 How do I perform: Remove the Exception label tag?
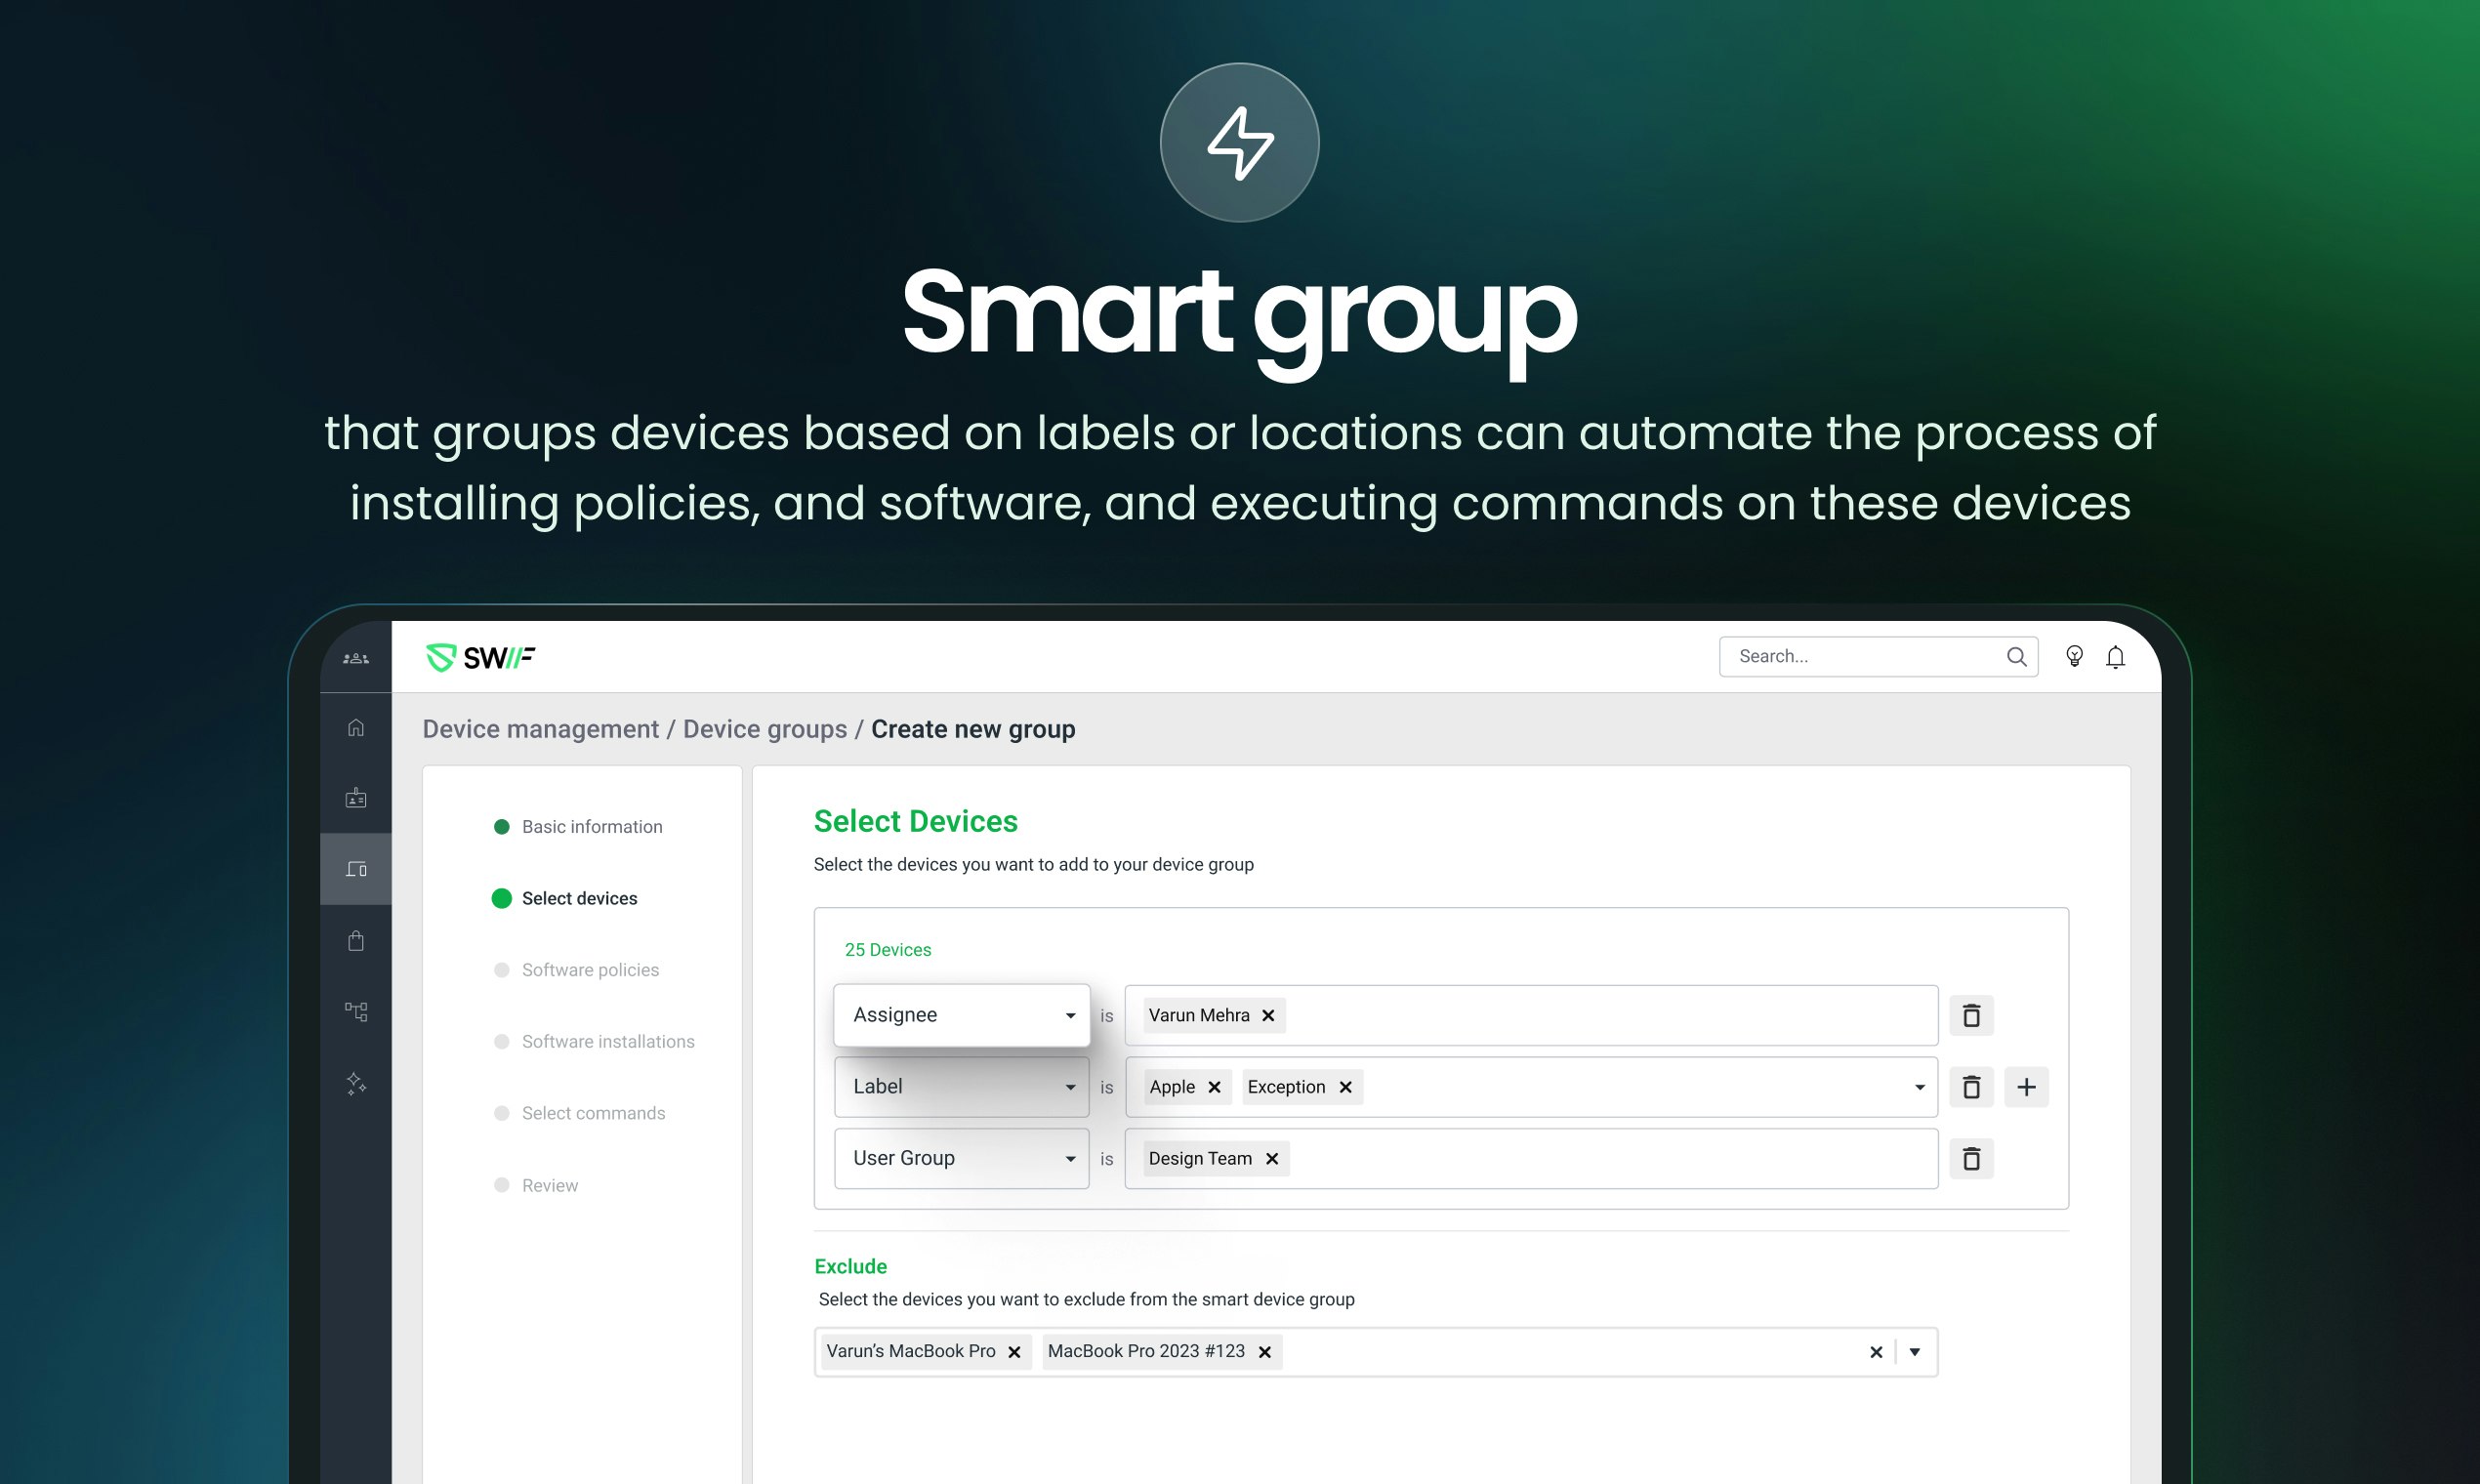click(1345, 1087)
